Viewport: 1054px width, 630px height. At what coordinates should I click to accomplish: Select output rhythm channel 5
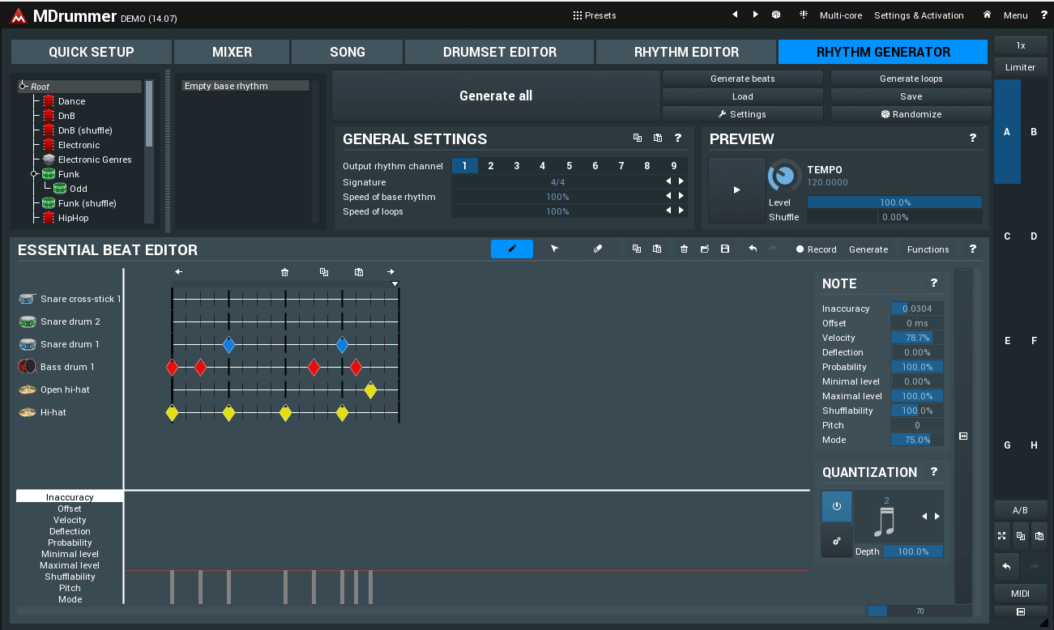(569, 166)
